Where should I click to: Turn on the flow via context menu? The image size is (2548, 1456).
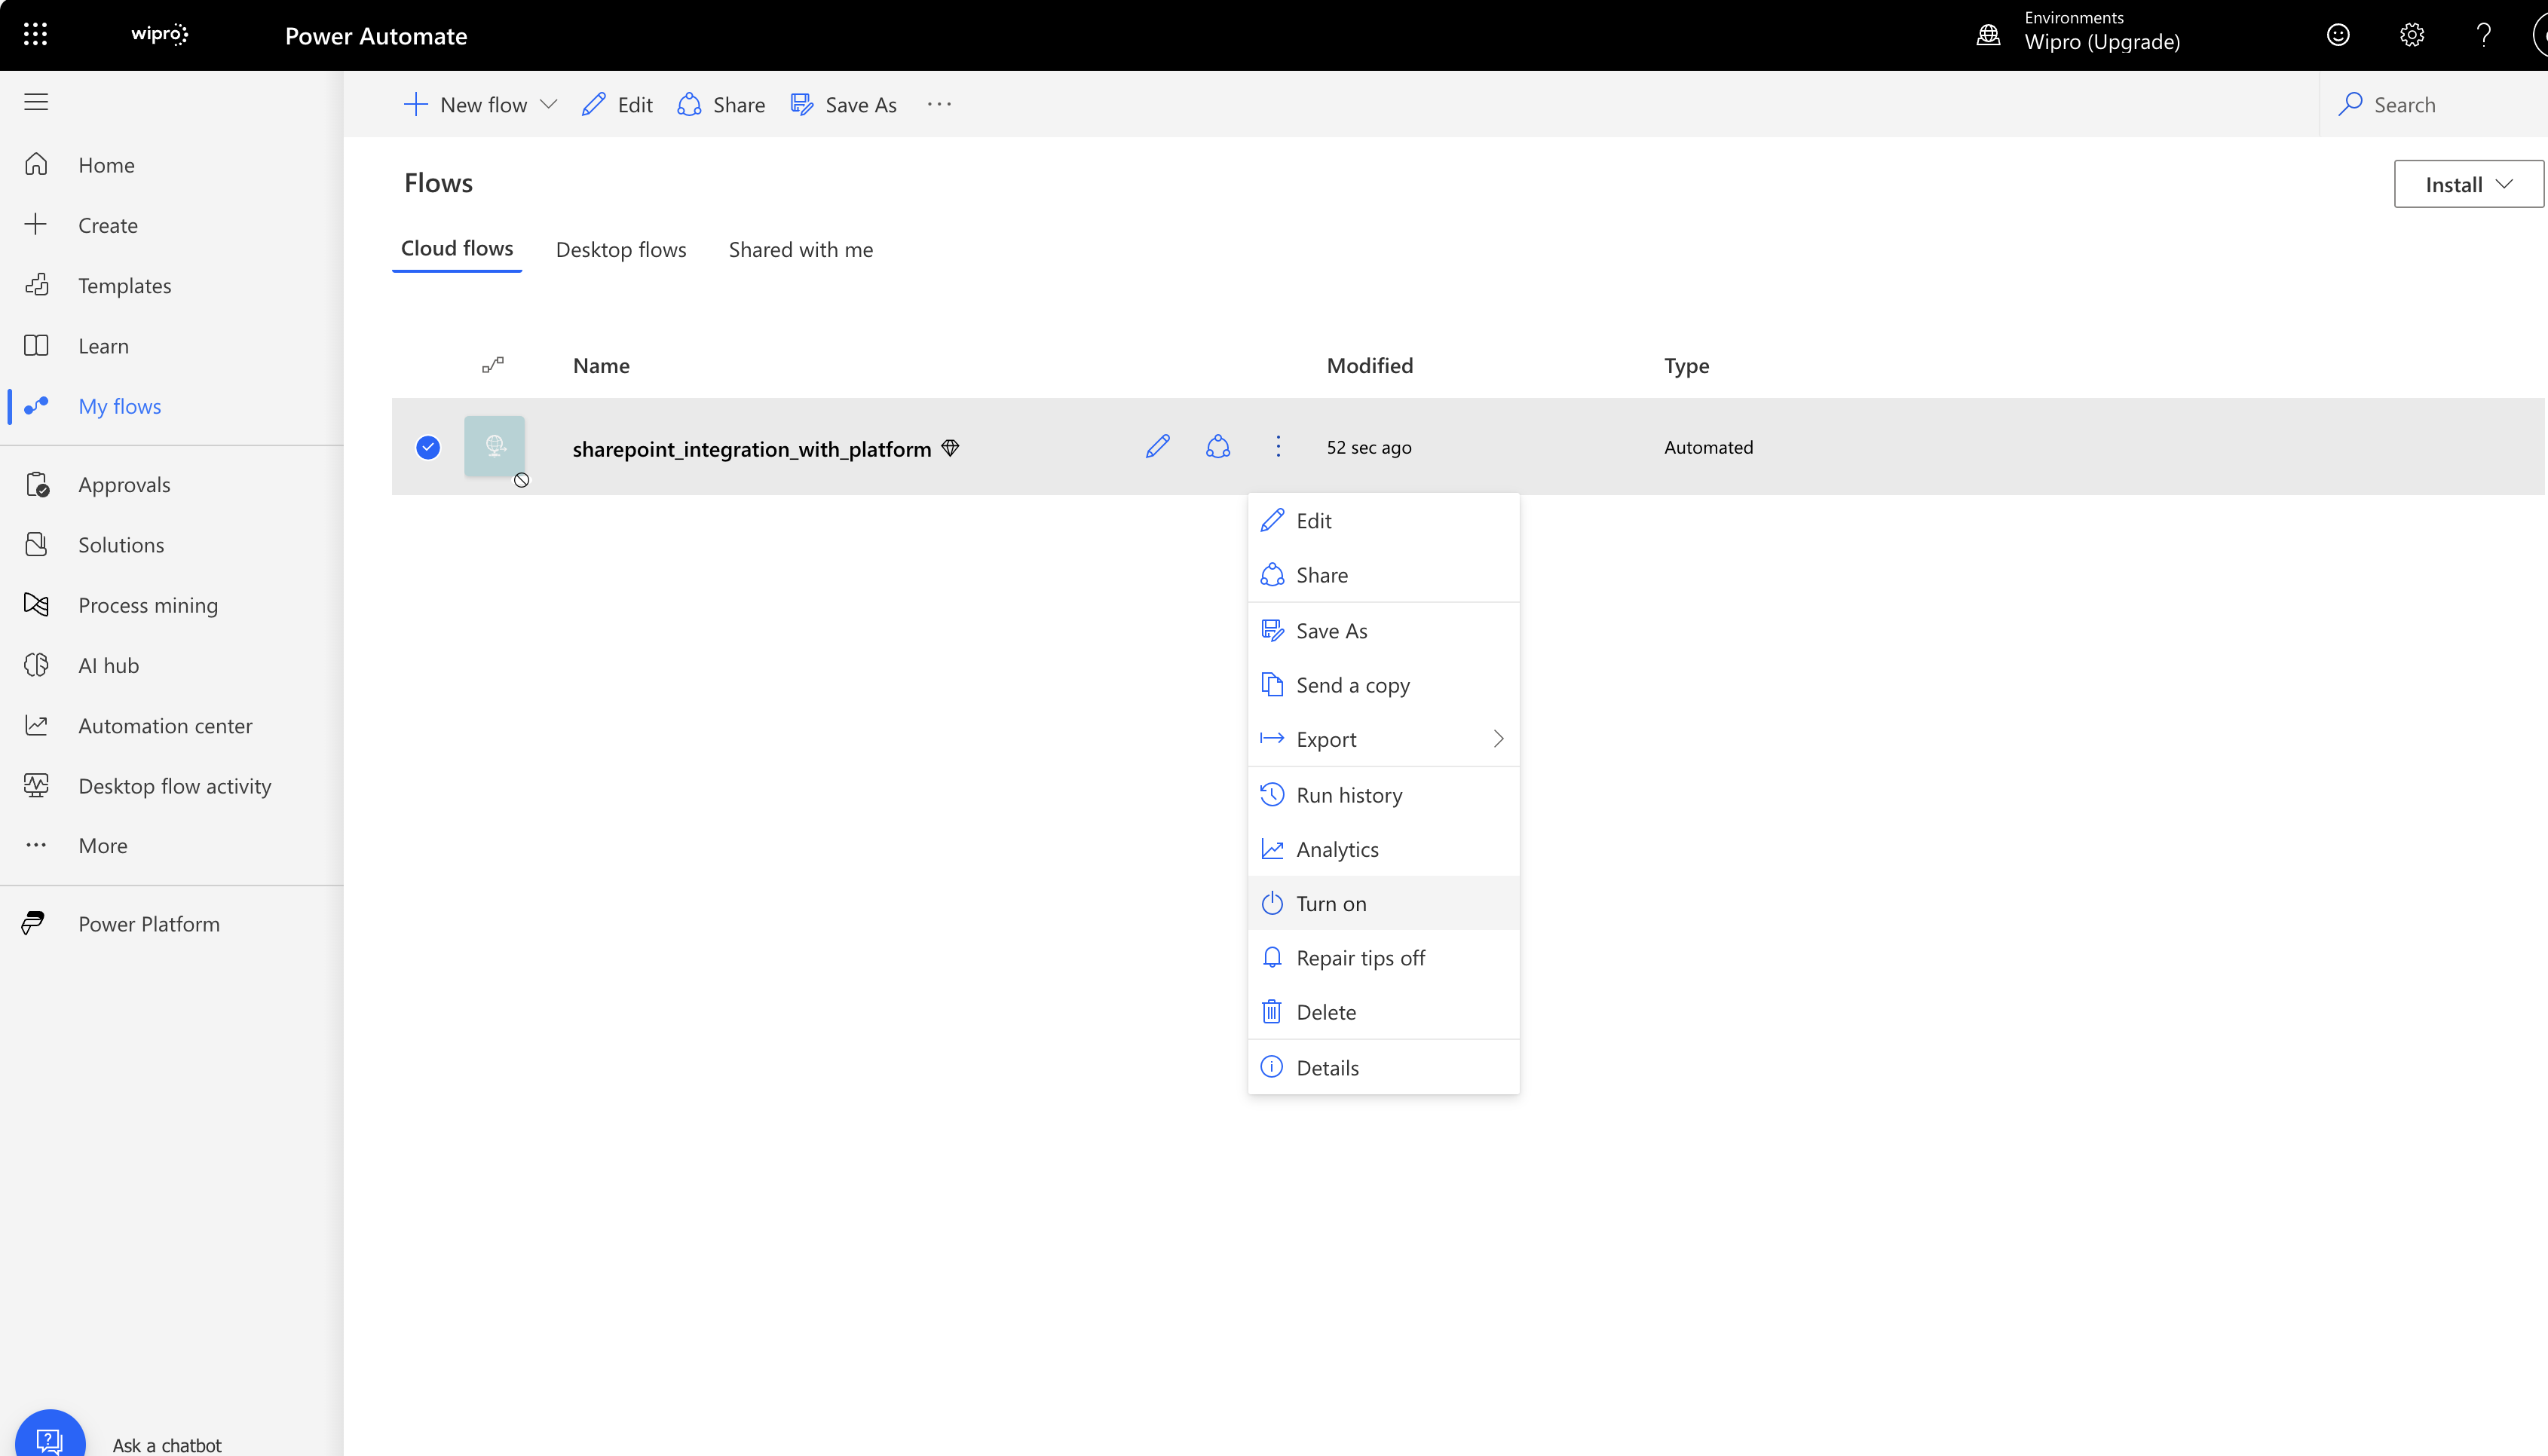[1384, 903]
